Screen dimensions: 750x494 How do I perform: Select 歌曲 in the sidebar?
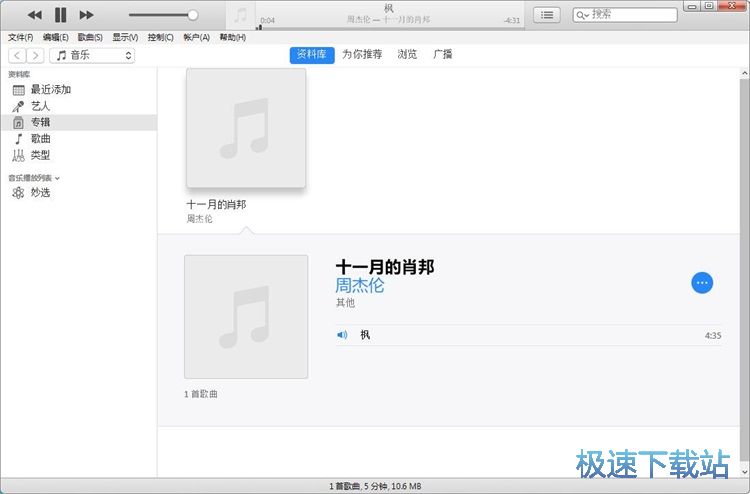(78, 139)
